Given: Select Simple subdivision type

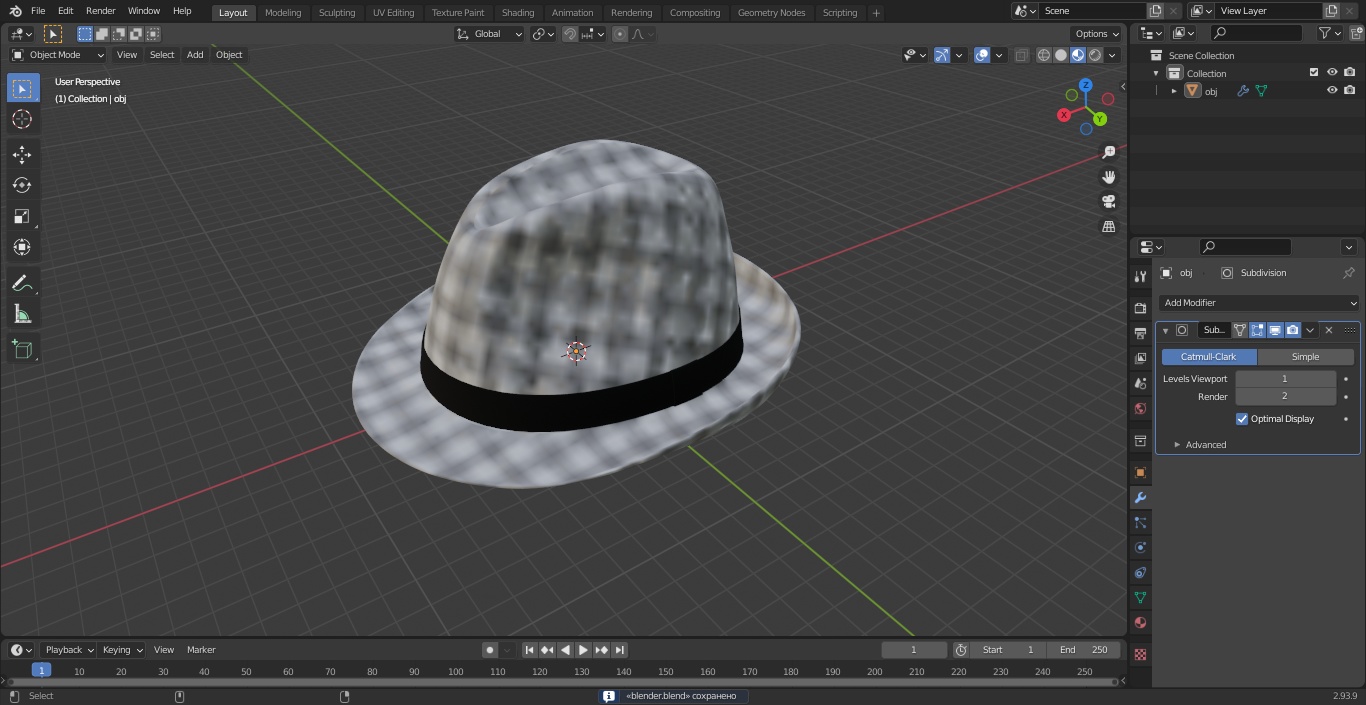Looking at the screenshot, I should 1306,357.
